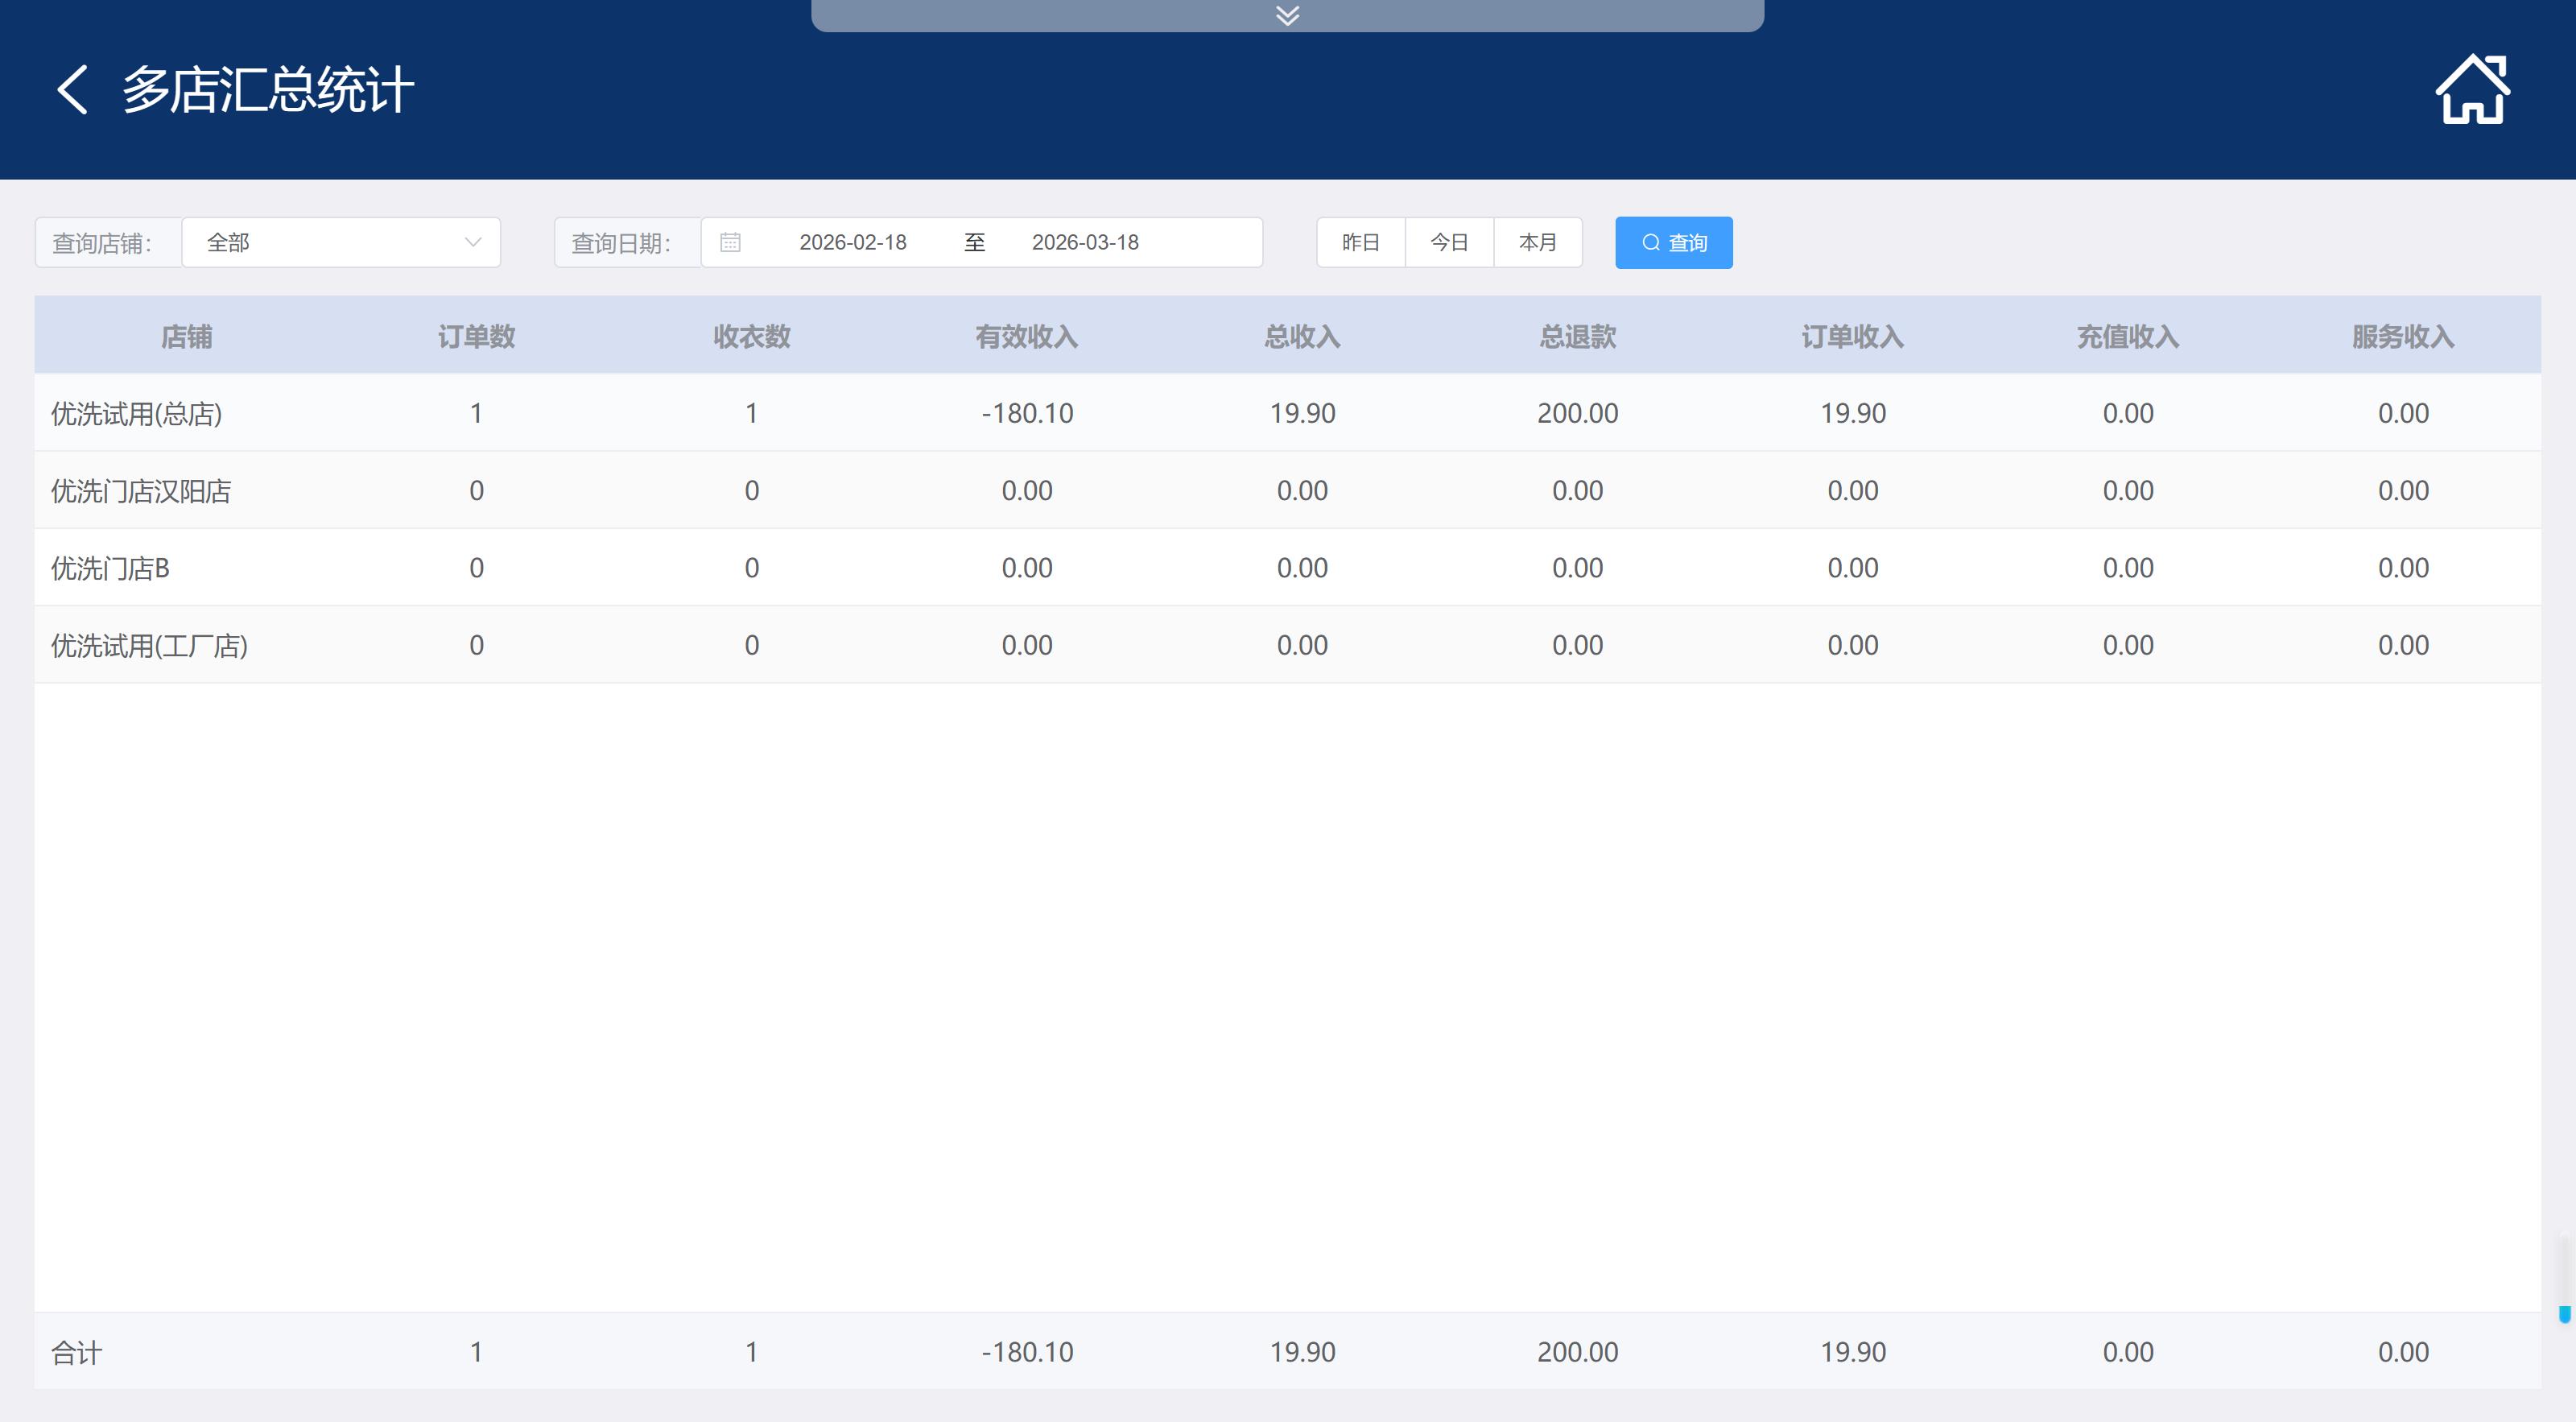Click the 有效收入 column header
Viewport: 2576px width, 1422px height.
[1026, 336]
